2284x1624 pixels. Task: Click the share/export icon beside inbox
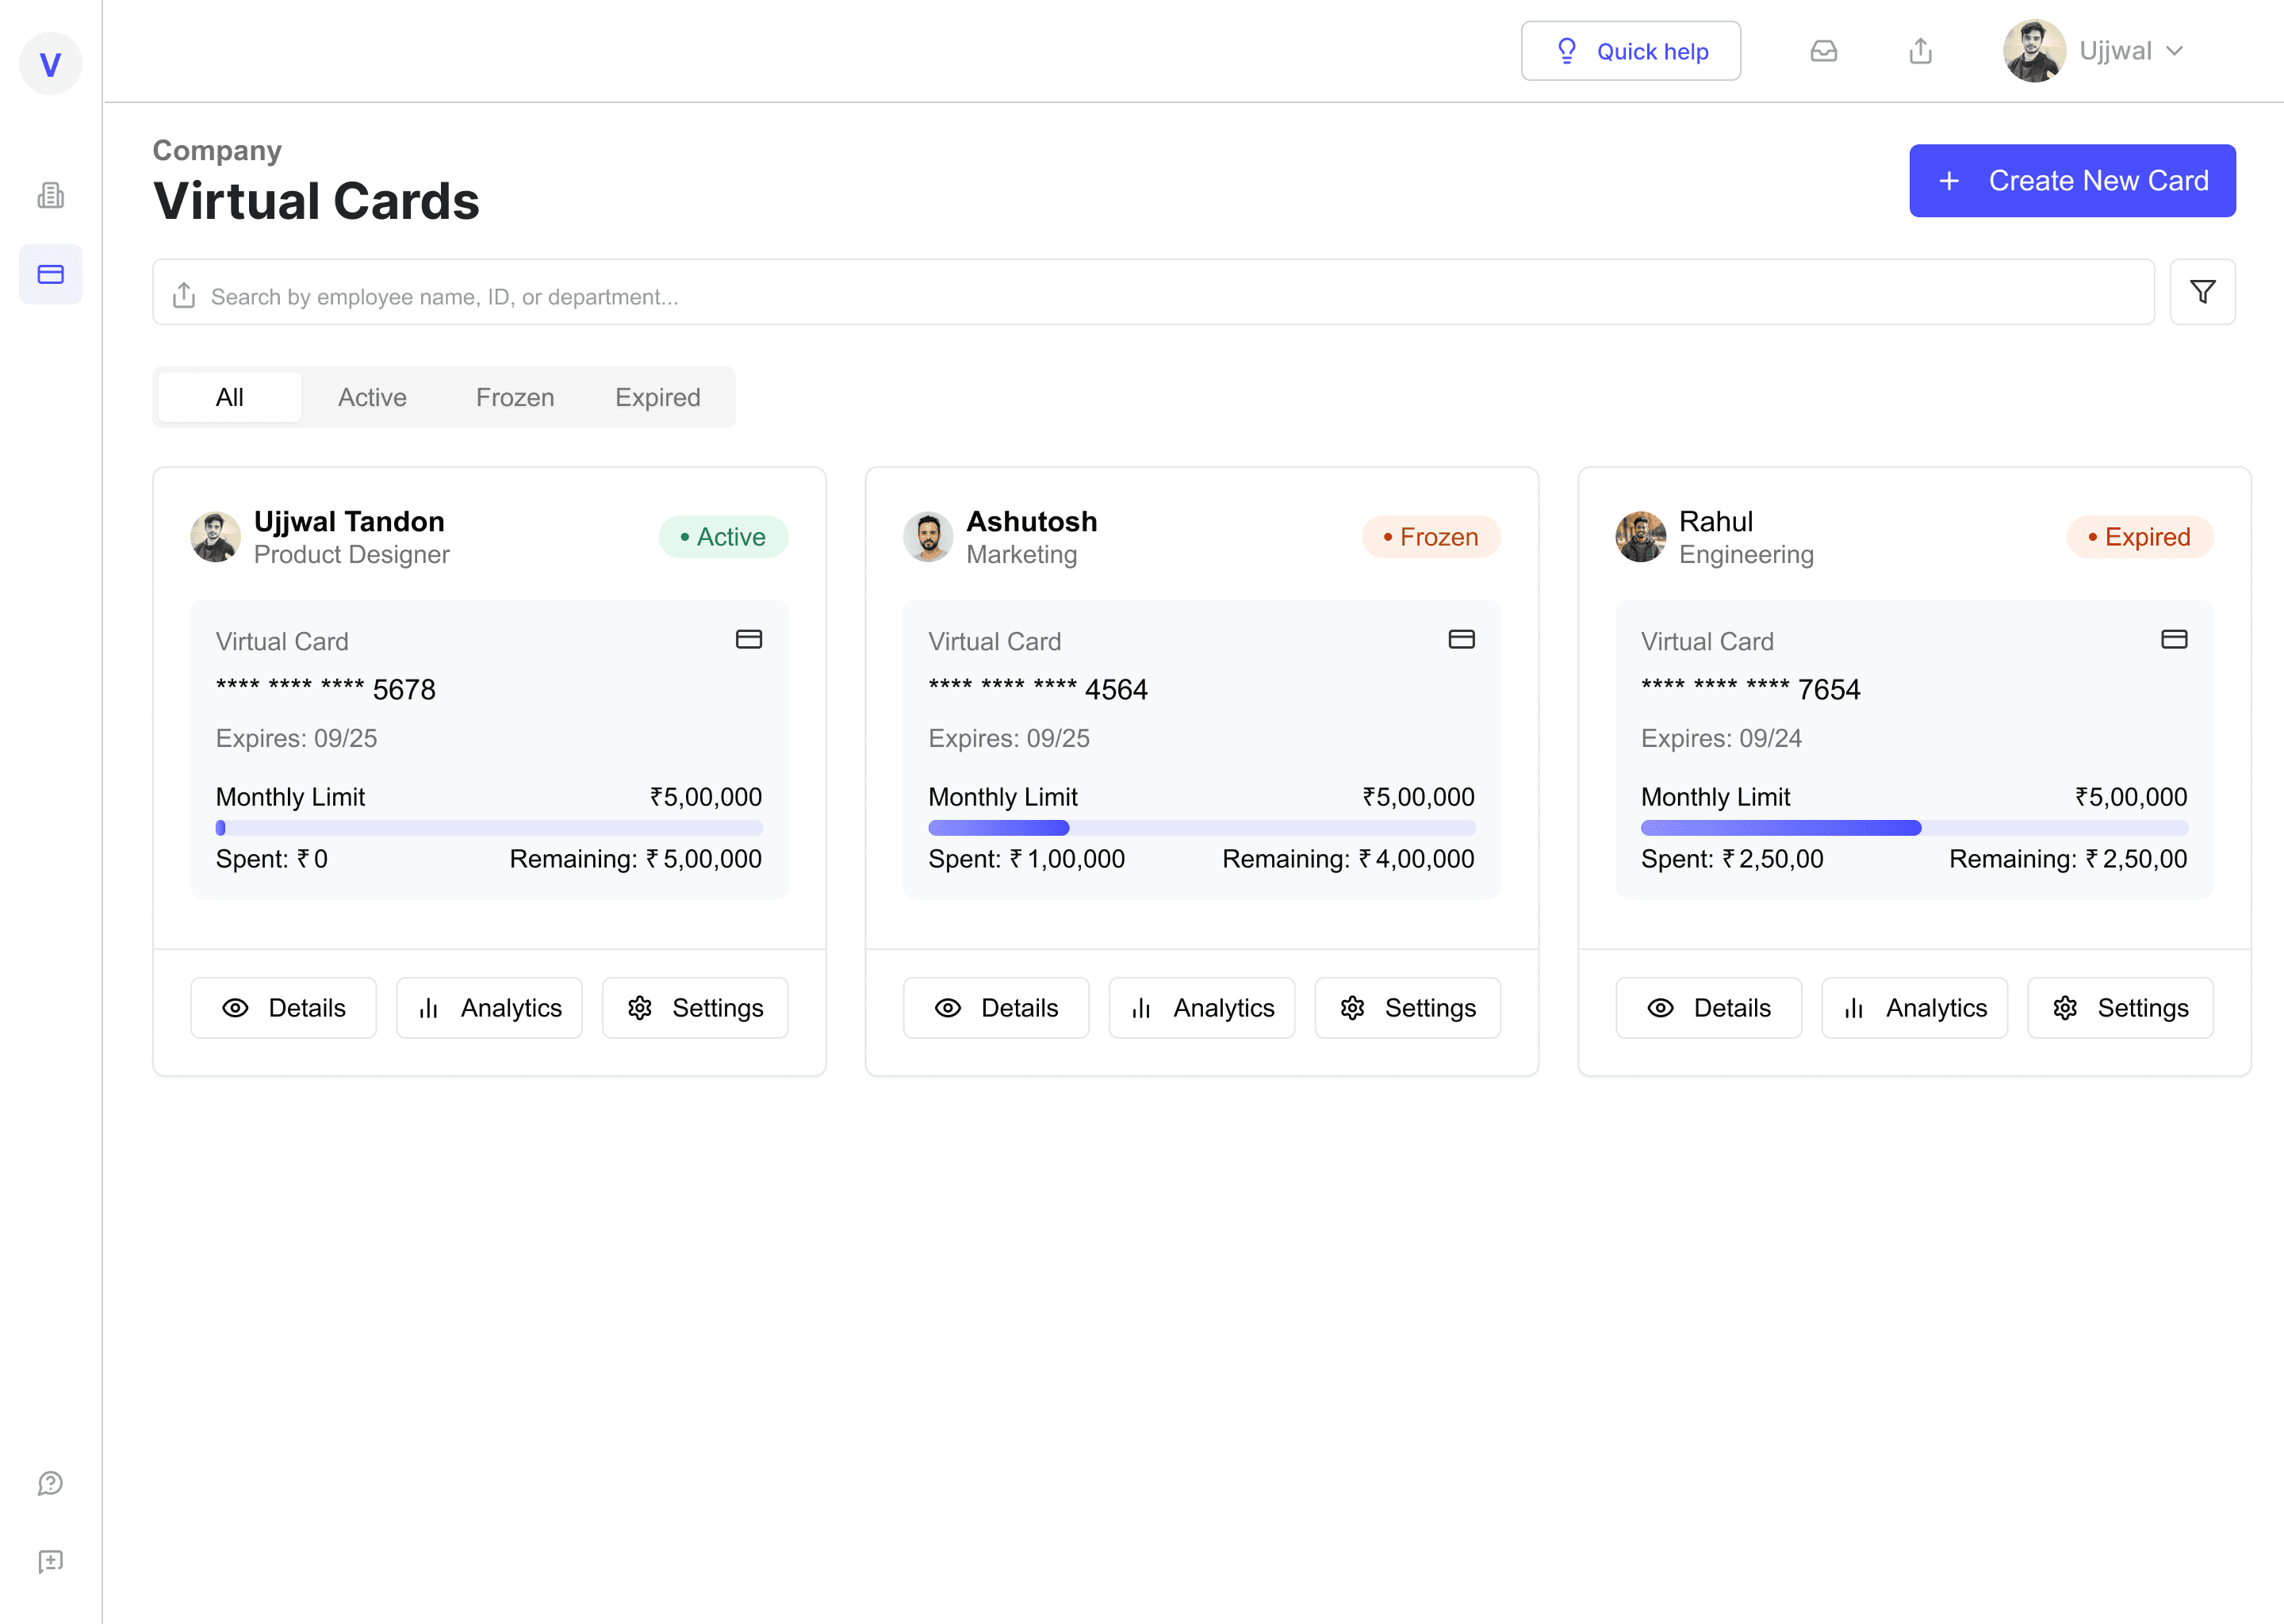click(x=1920, y=51)
